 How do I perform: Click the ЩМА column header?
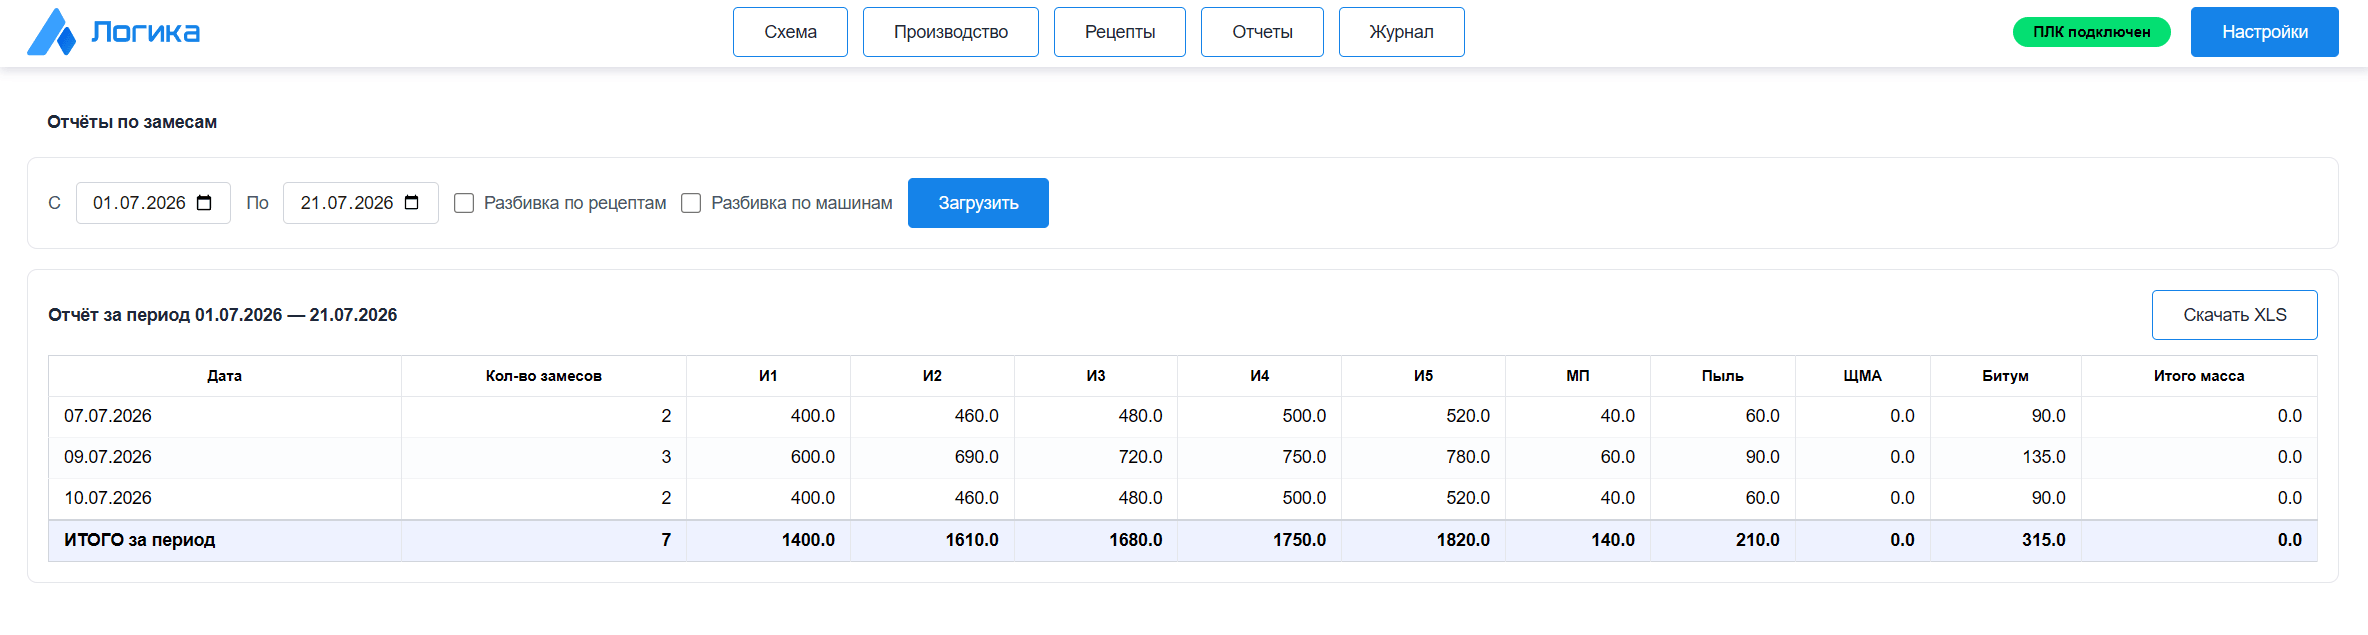tap(1863, 376)
